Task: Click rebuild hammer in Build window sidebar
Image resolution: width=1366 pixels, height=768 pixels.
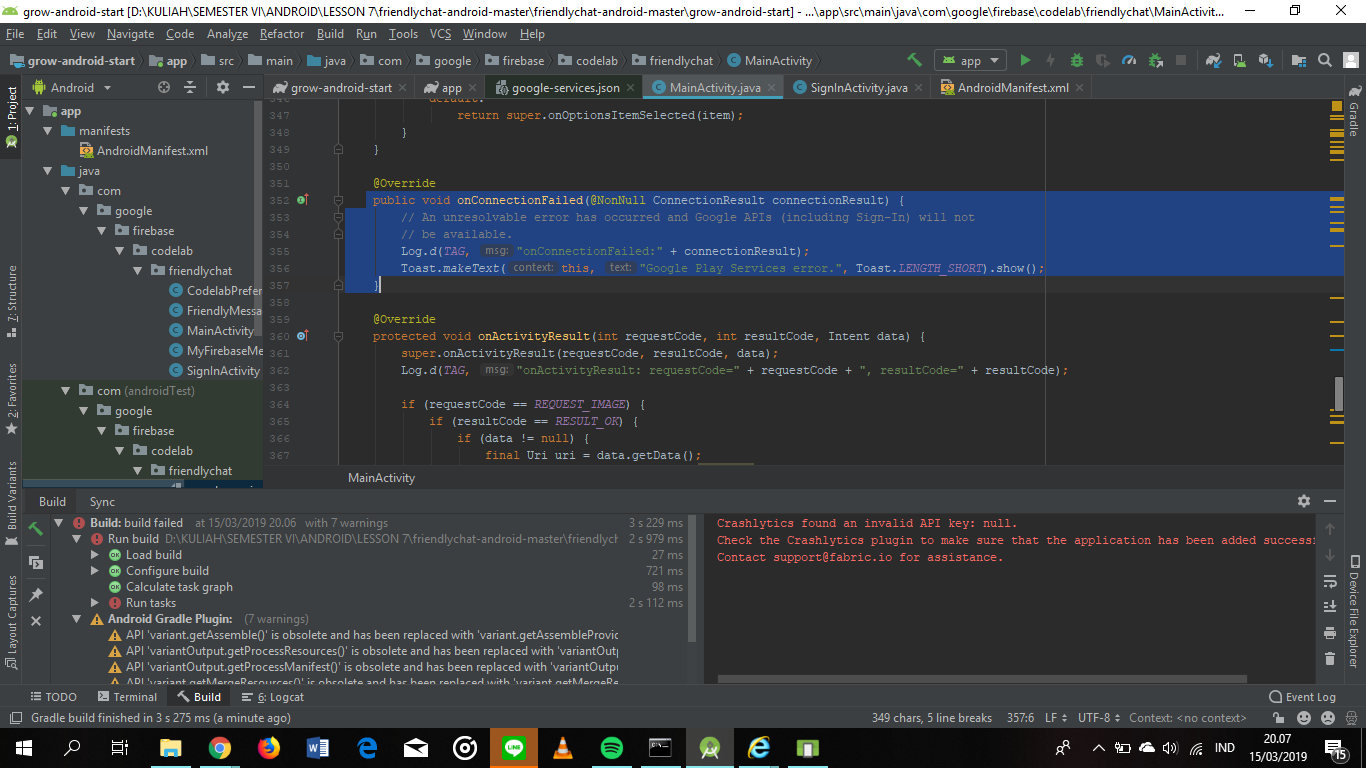Action: click(36, 529)
